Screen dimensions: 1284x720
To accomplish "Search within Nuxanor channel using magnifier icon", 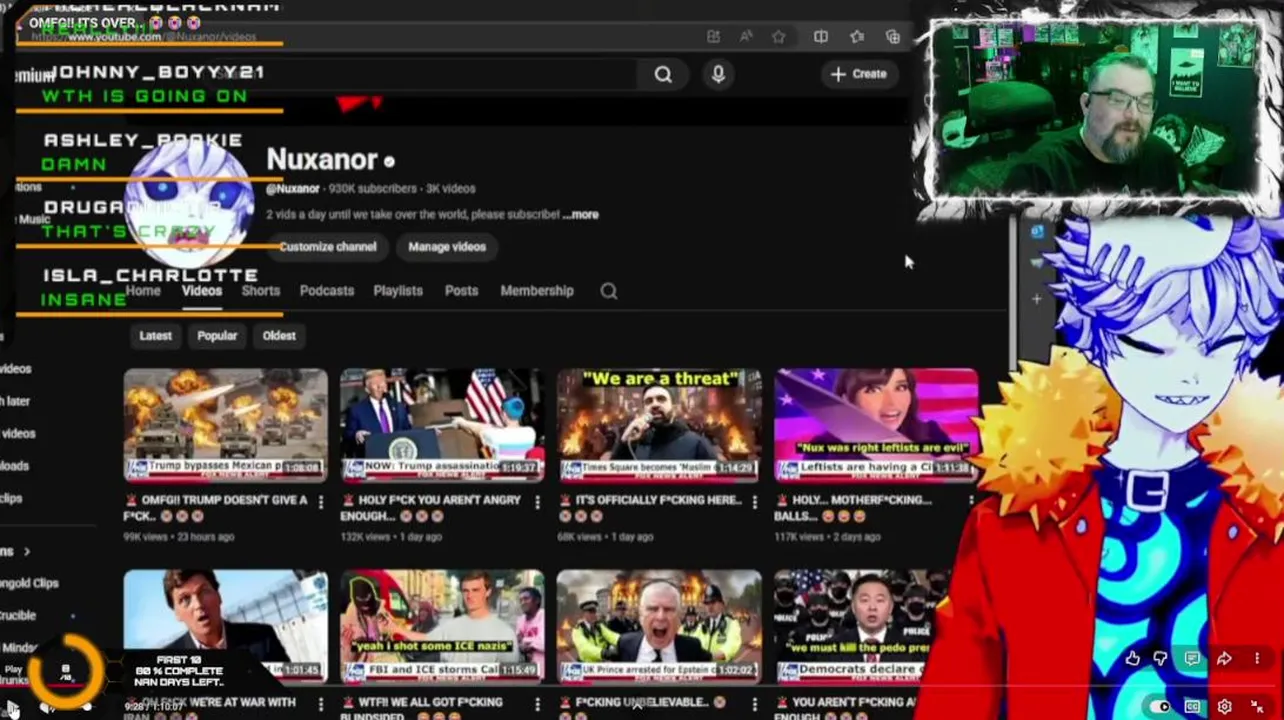I will pyautogui.click(x=609, y=291).
